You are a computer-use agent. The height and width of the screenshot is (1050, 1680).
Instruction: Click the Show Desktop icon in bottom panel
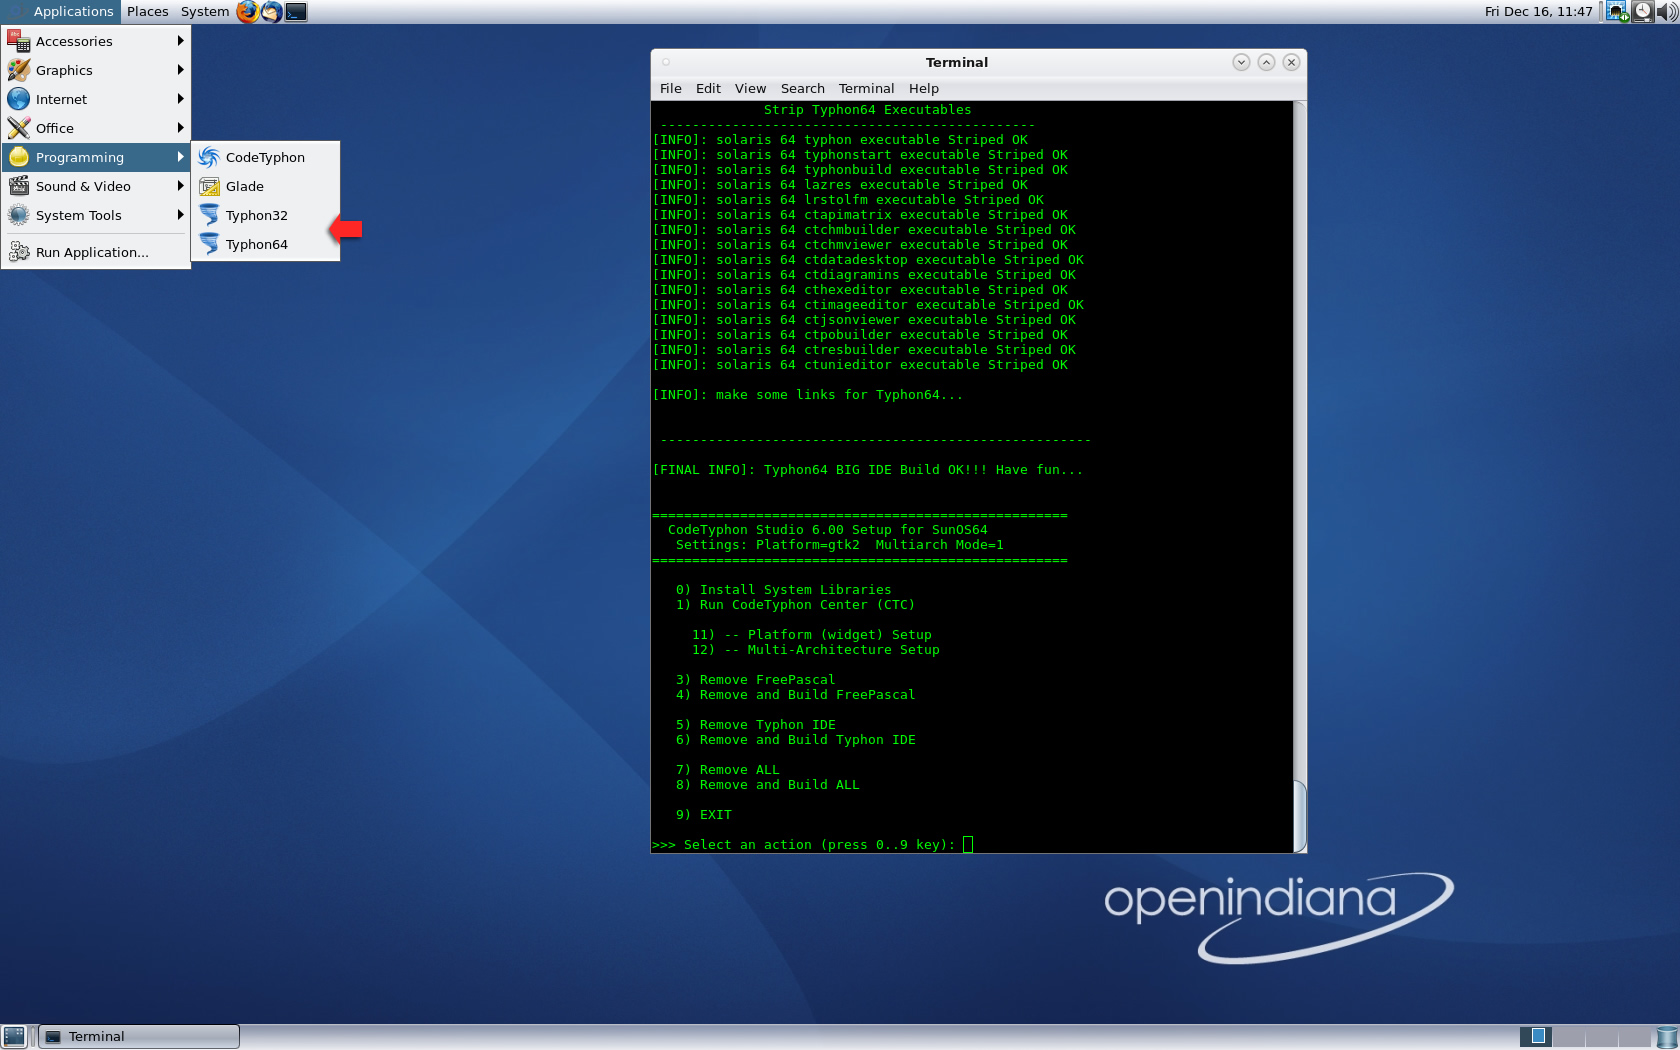[14, 1036]
